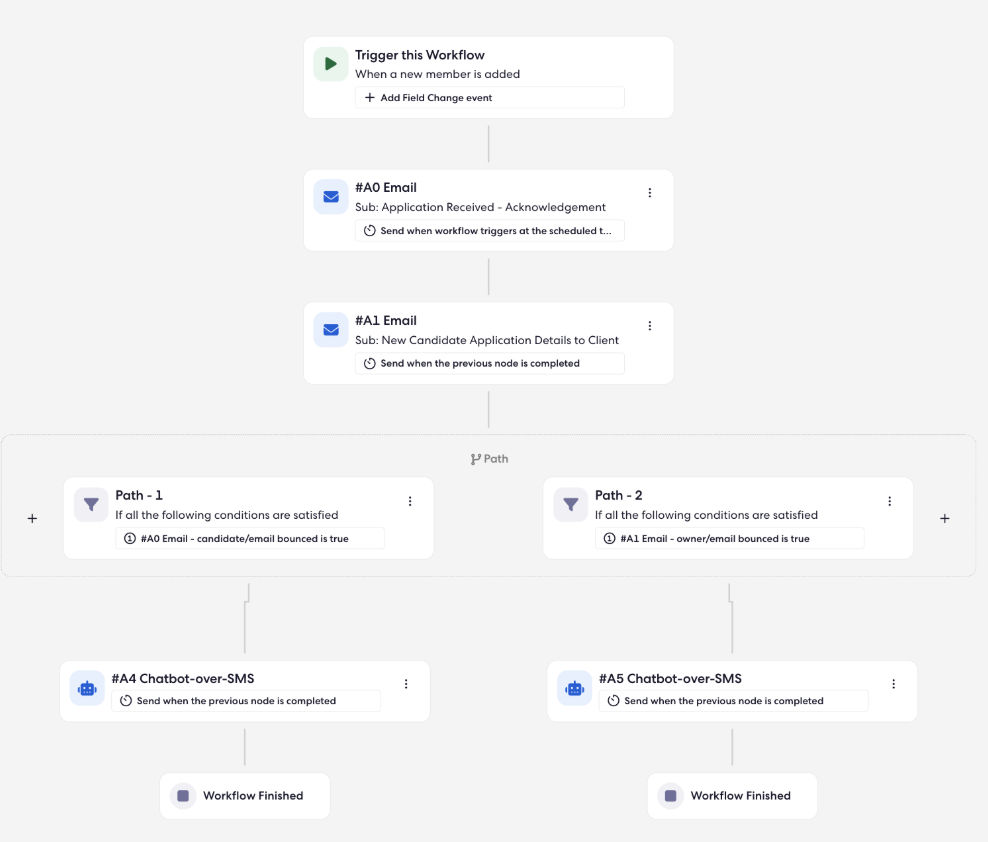Open the Path - 1 three-dot options menu
Screen dimensions: 988x842
pyautogui.click(x=410, y=501)
